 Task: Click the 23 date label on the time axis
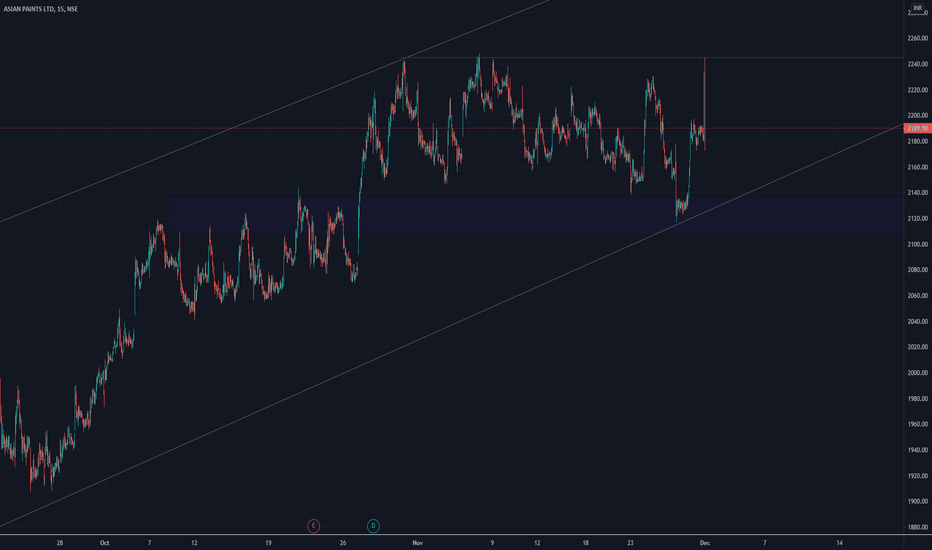pyautogui.click(x=630, y=543)
